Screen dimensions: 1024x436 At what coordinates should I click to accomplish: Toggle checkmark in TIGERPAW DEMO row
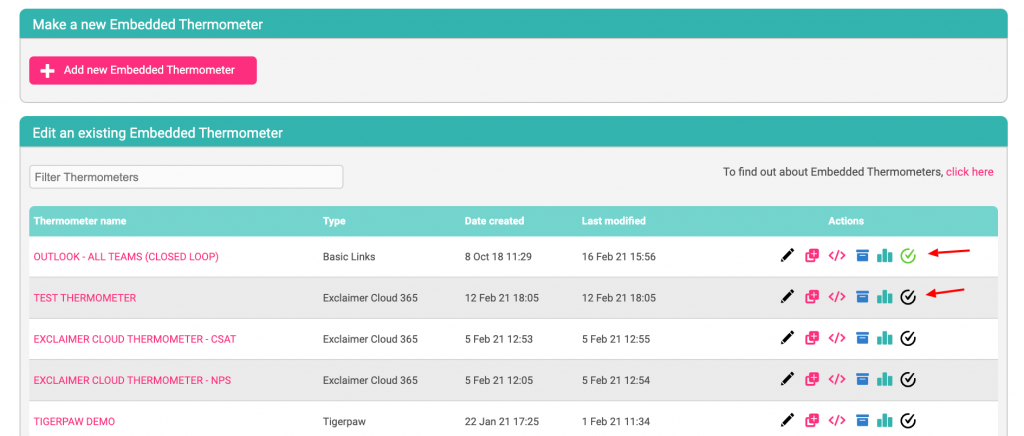click(x=908, y=420)
